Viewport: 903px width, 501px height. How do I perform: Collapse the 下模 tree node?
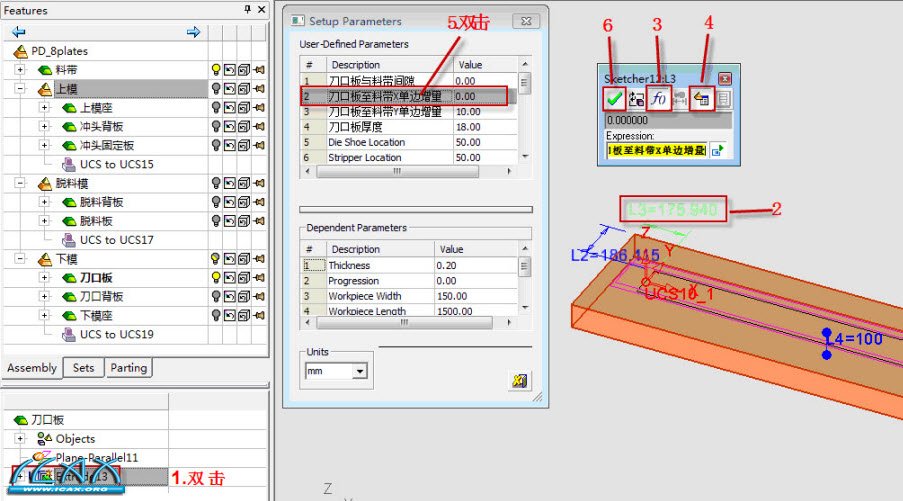(x=20, y=259)
